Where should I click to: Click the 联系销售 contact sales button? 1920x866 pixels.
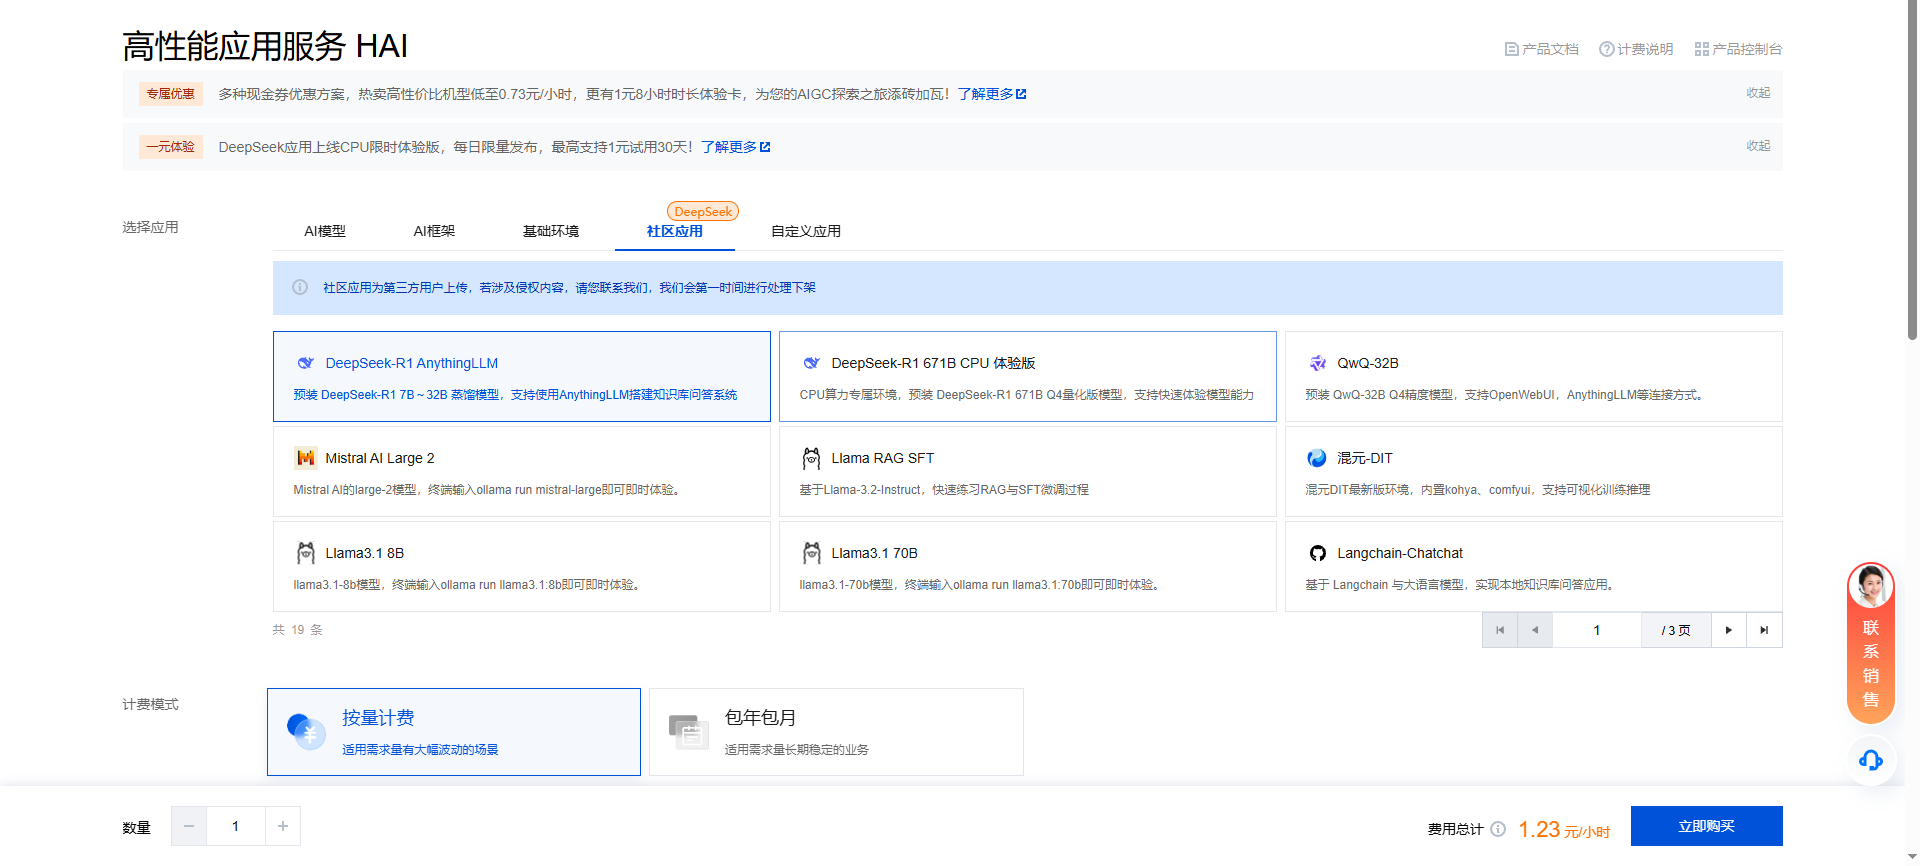(1871, 644)
